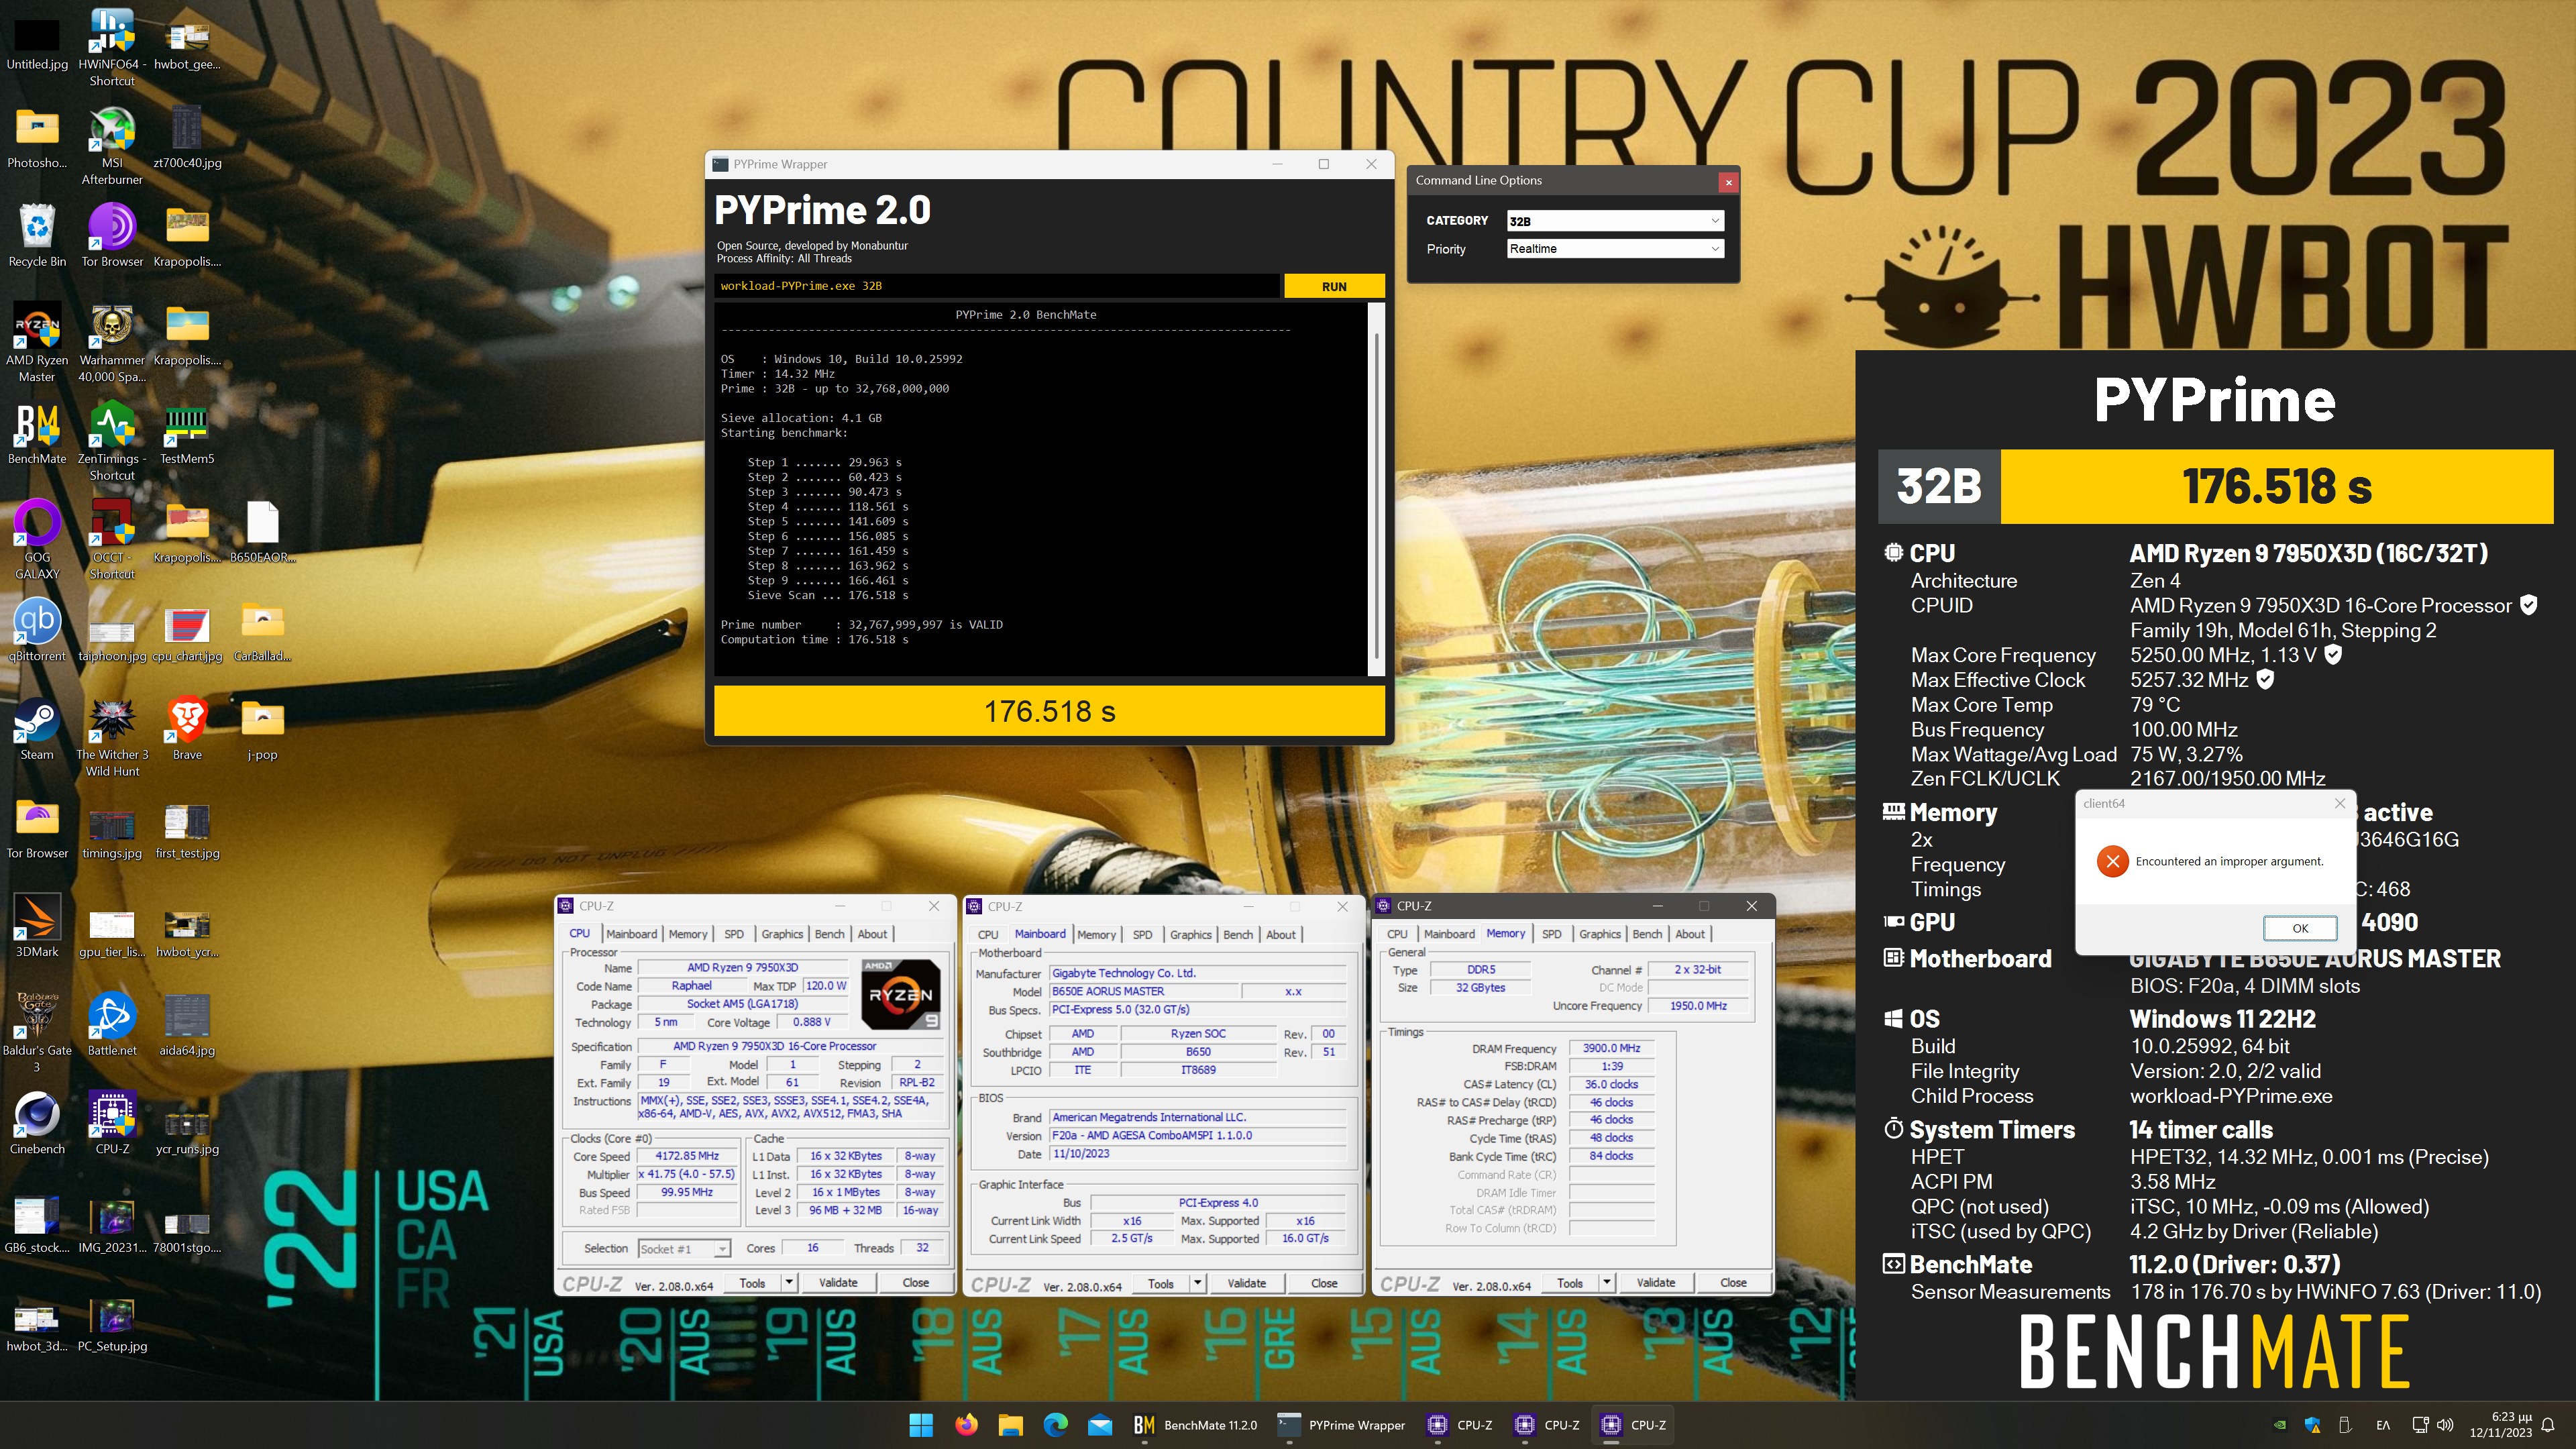Launch The Witcher 3 Wild Hunt icon
2576x1449 pixels.
112,738
